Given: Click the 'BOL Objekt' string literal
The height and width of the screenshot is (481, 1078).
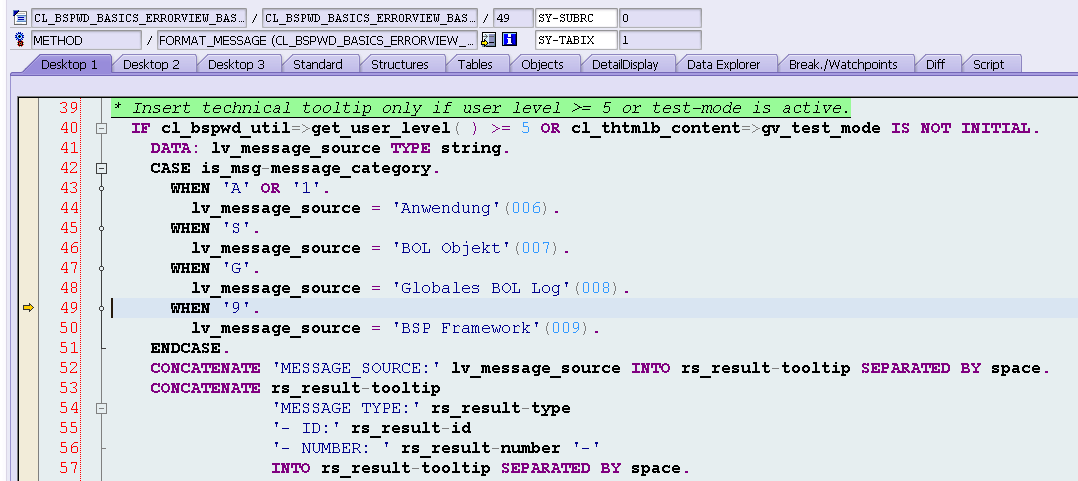Looking at the screenshot, I should (451, 248).
